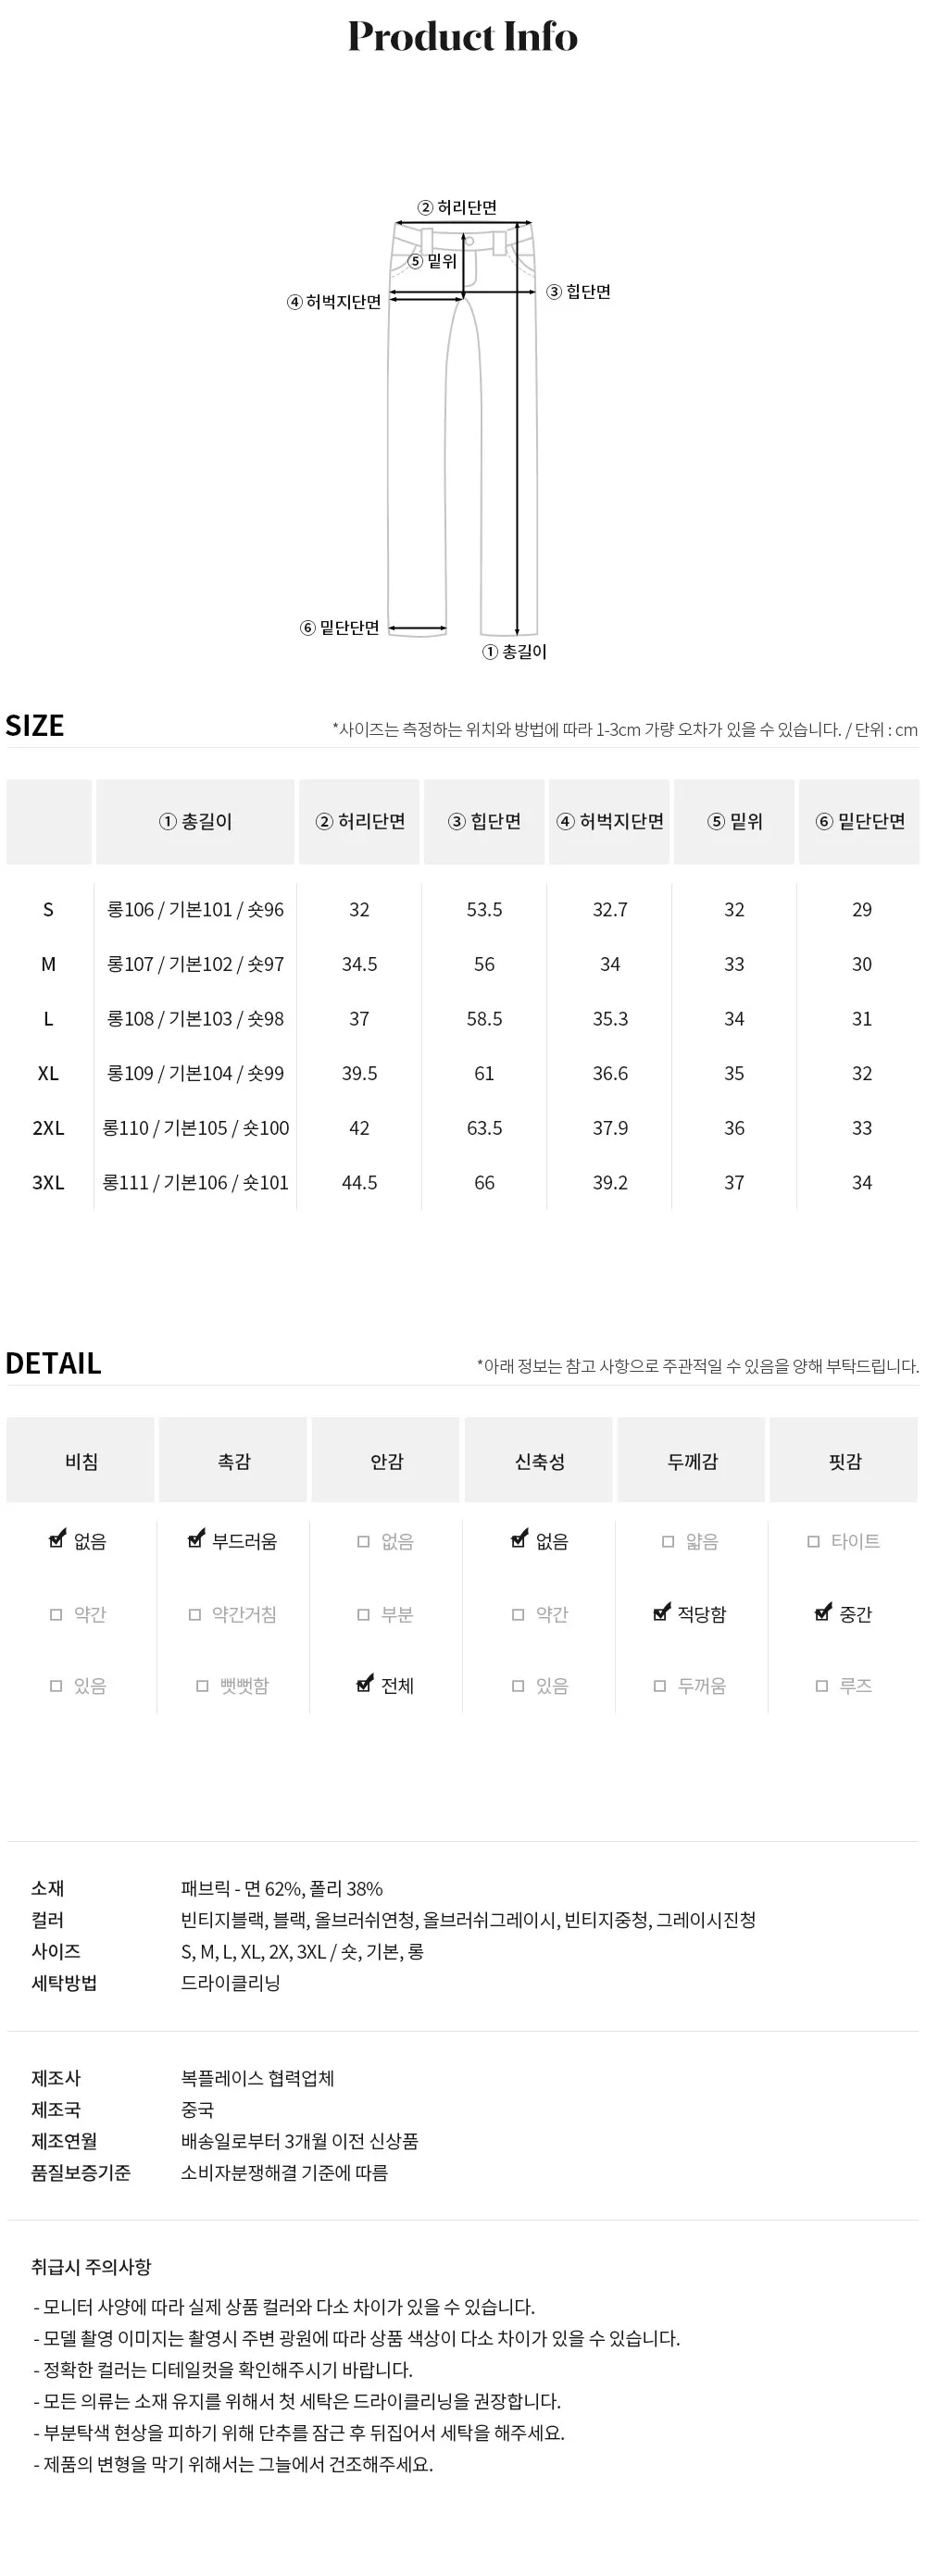The height and width of the screenshot is (2576, 926).
Task: Click the Product Info heading
Action: 462,37
